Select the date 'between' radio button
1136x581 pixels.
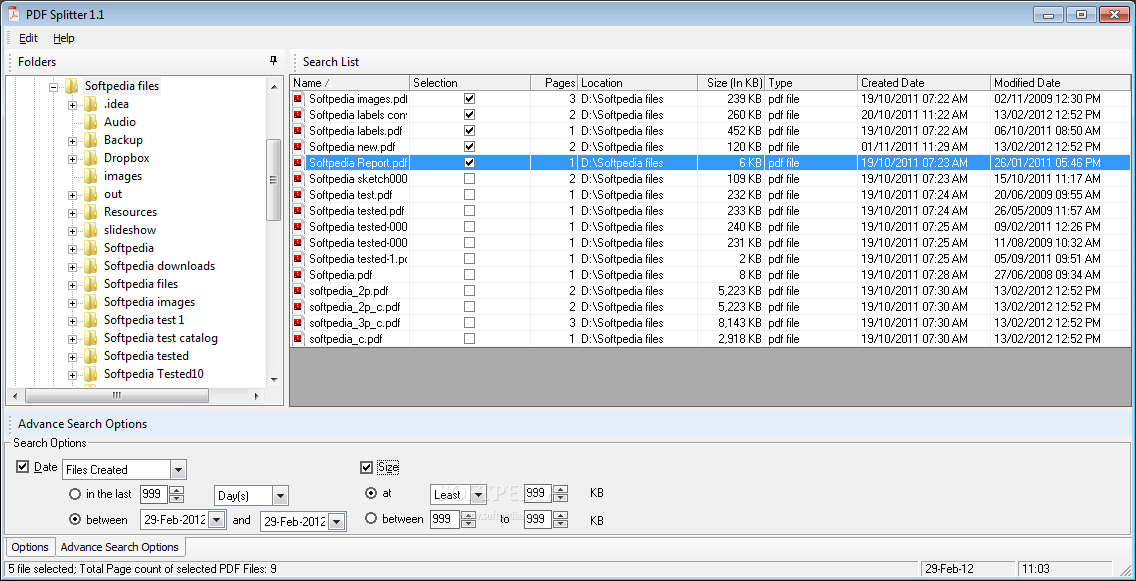click(x=75, y=519)
